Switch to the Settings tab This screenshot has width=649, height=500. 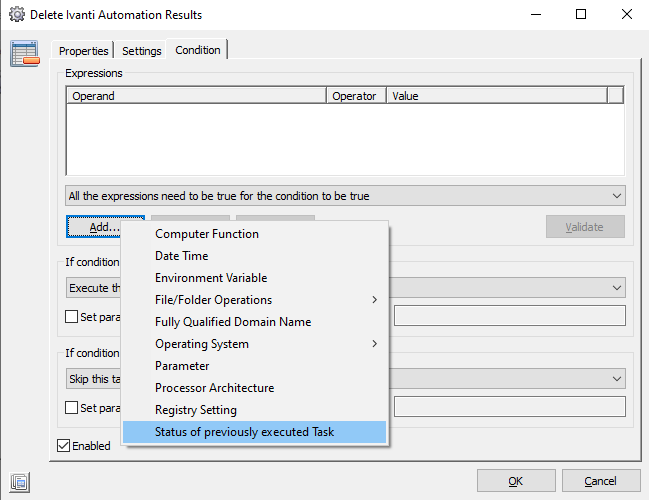click(142, 51)
